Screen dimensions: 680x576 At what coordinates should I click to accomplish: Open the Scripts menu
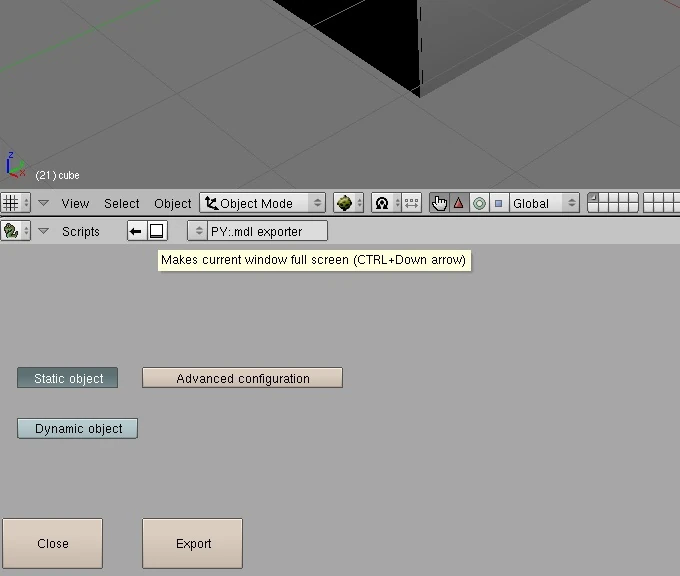[x=81, y=232]
